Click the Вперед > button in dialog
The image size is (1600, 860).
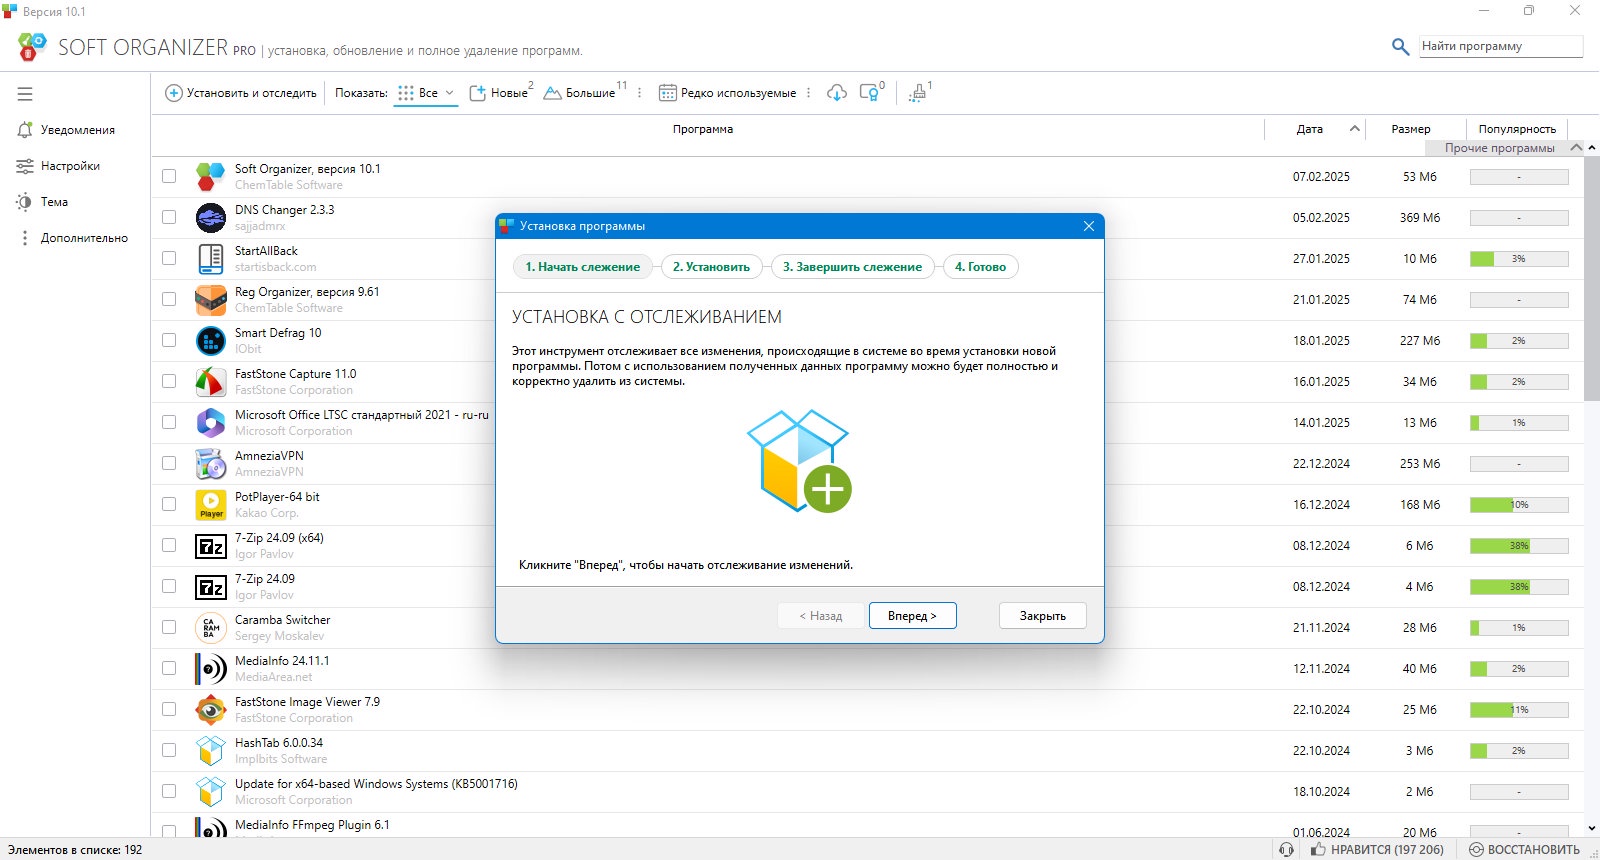pos(912,616)
